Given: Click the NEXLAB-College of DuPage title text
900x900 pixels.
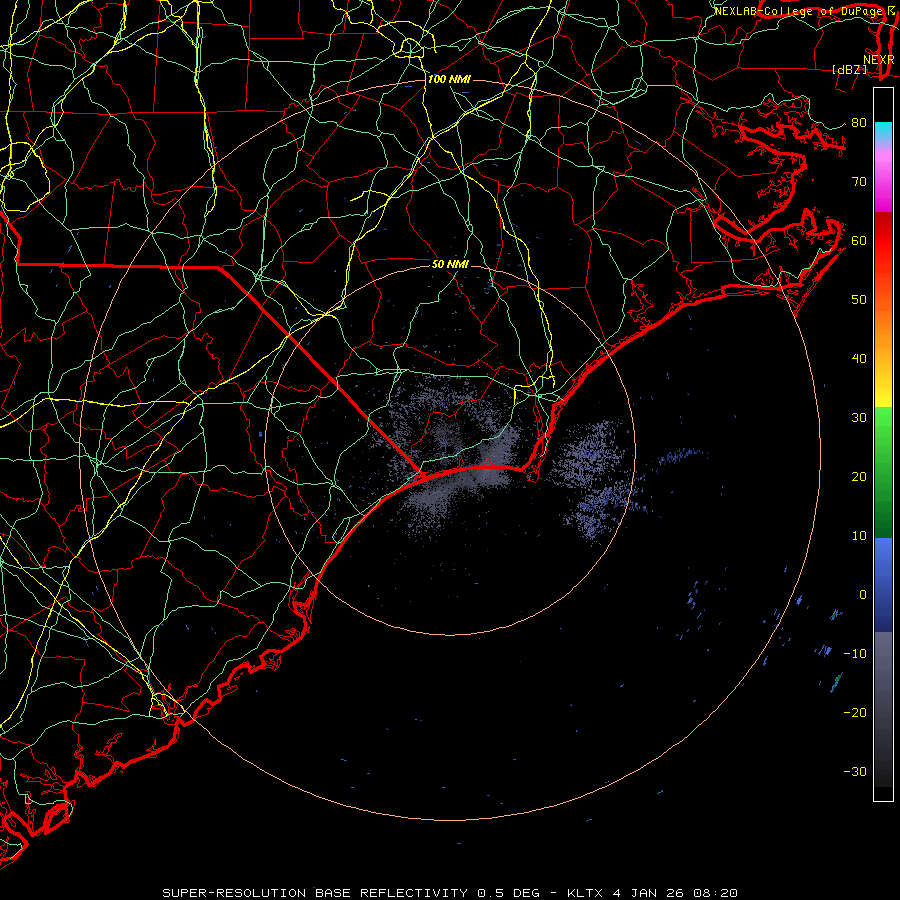Looking at the screenshot, I should point(800,11).
